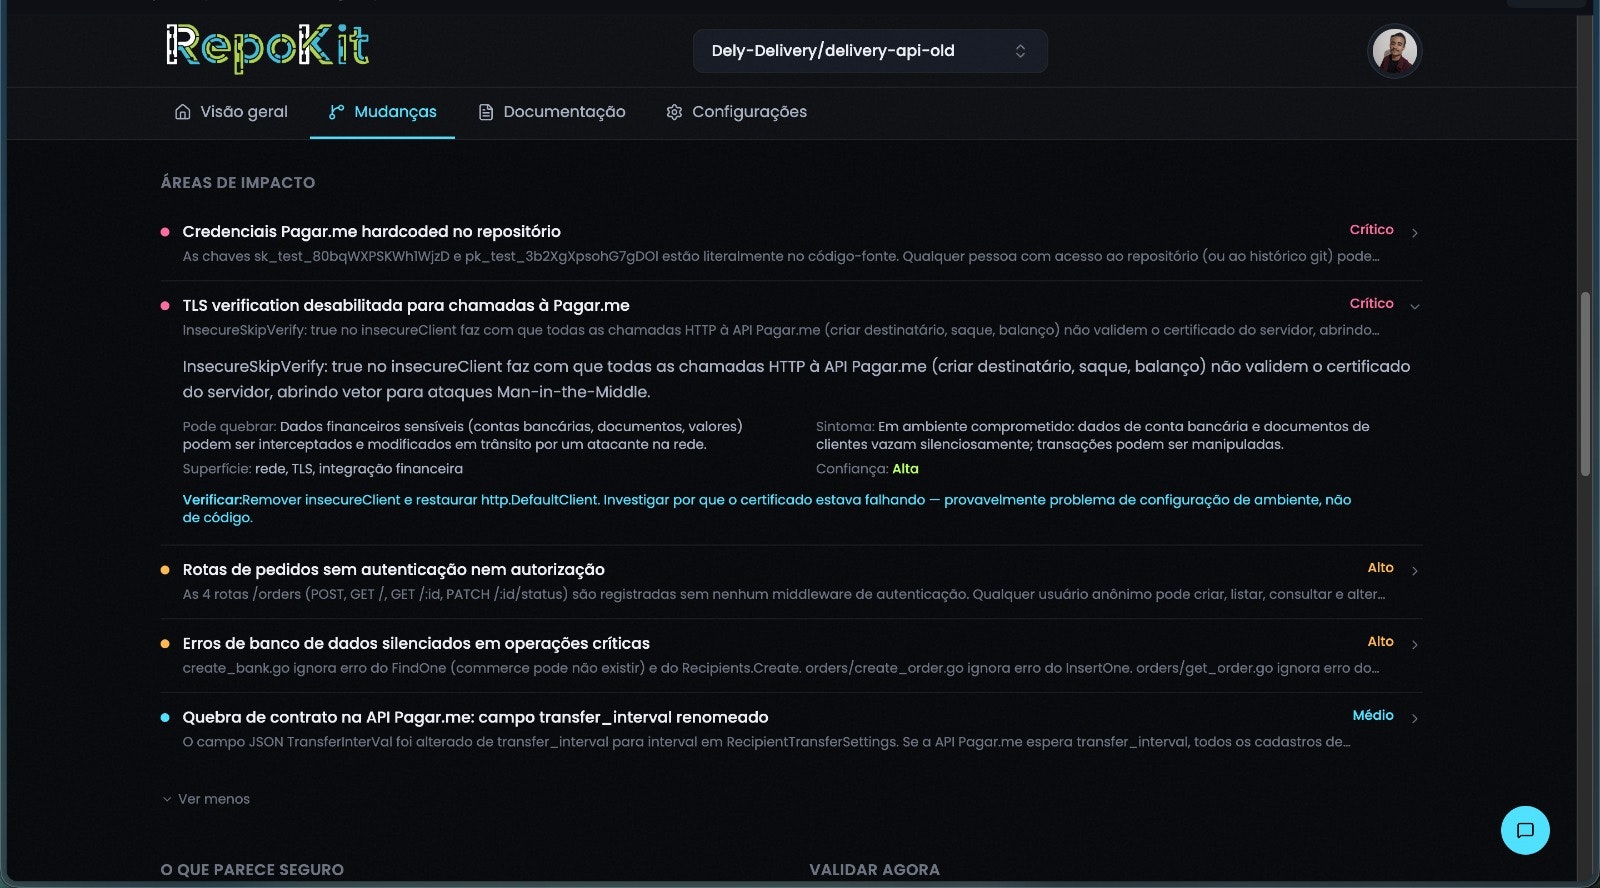The image size is (1600, 888).
Task: Click the Alto badge on Rotas row
Action: tap(1380, 568)
